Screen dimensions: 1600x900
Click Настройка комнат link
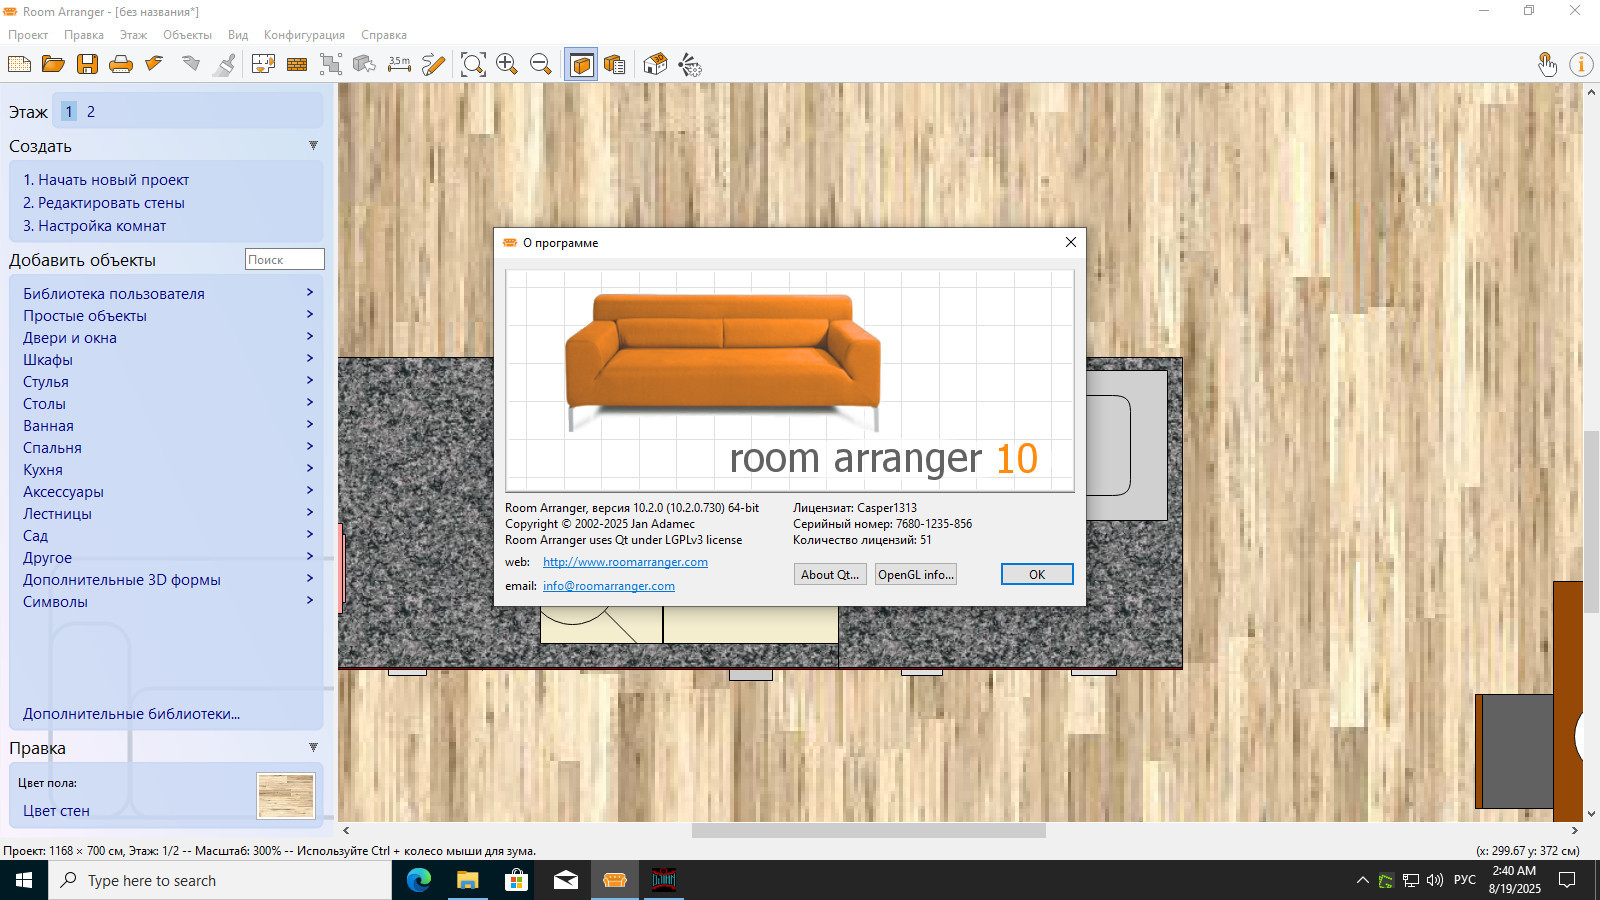pos(95,226)
